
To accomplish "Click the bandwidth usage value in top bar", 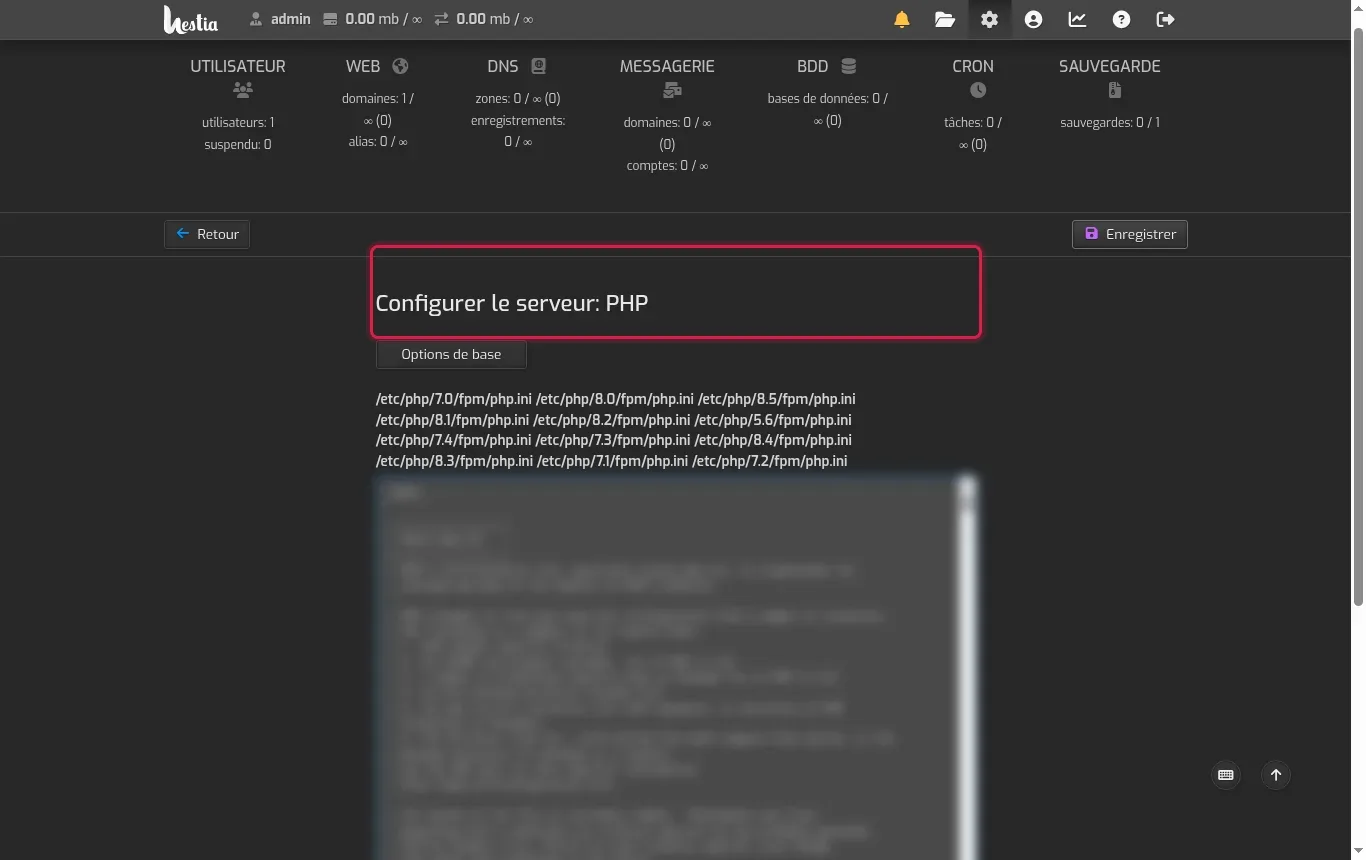I will 494,19.
